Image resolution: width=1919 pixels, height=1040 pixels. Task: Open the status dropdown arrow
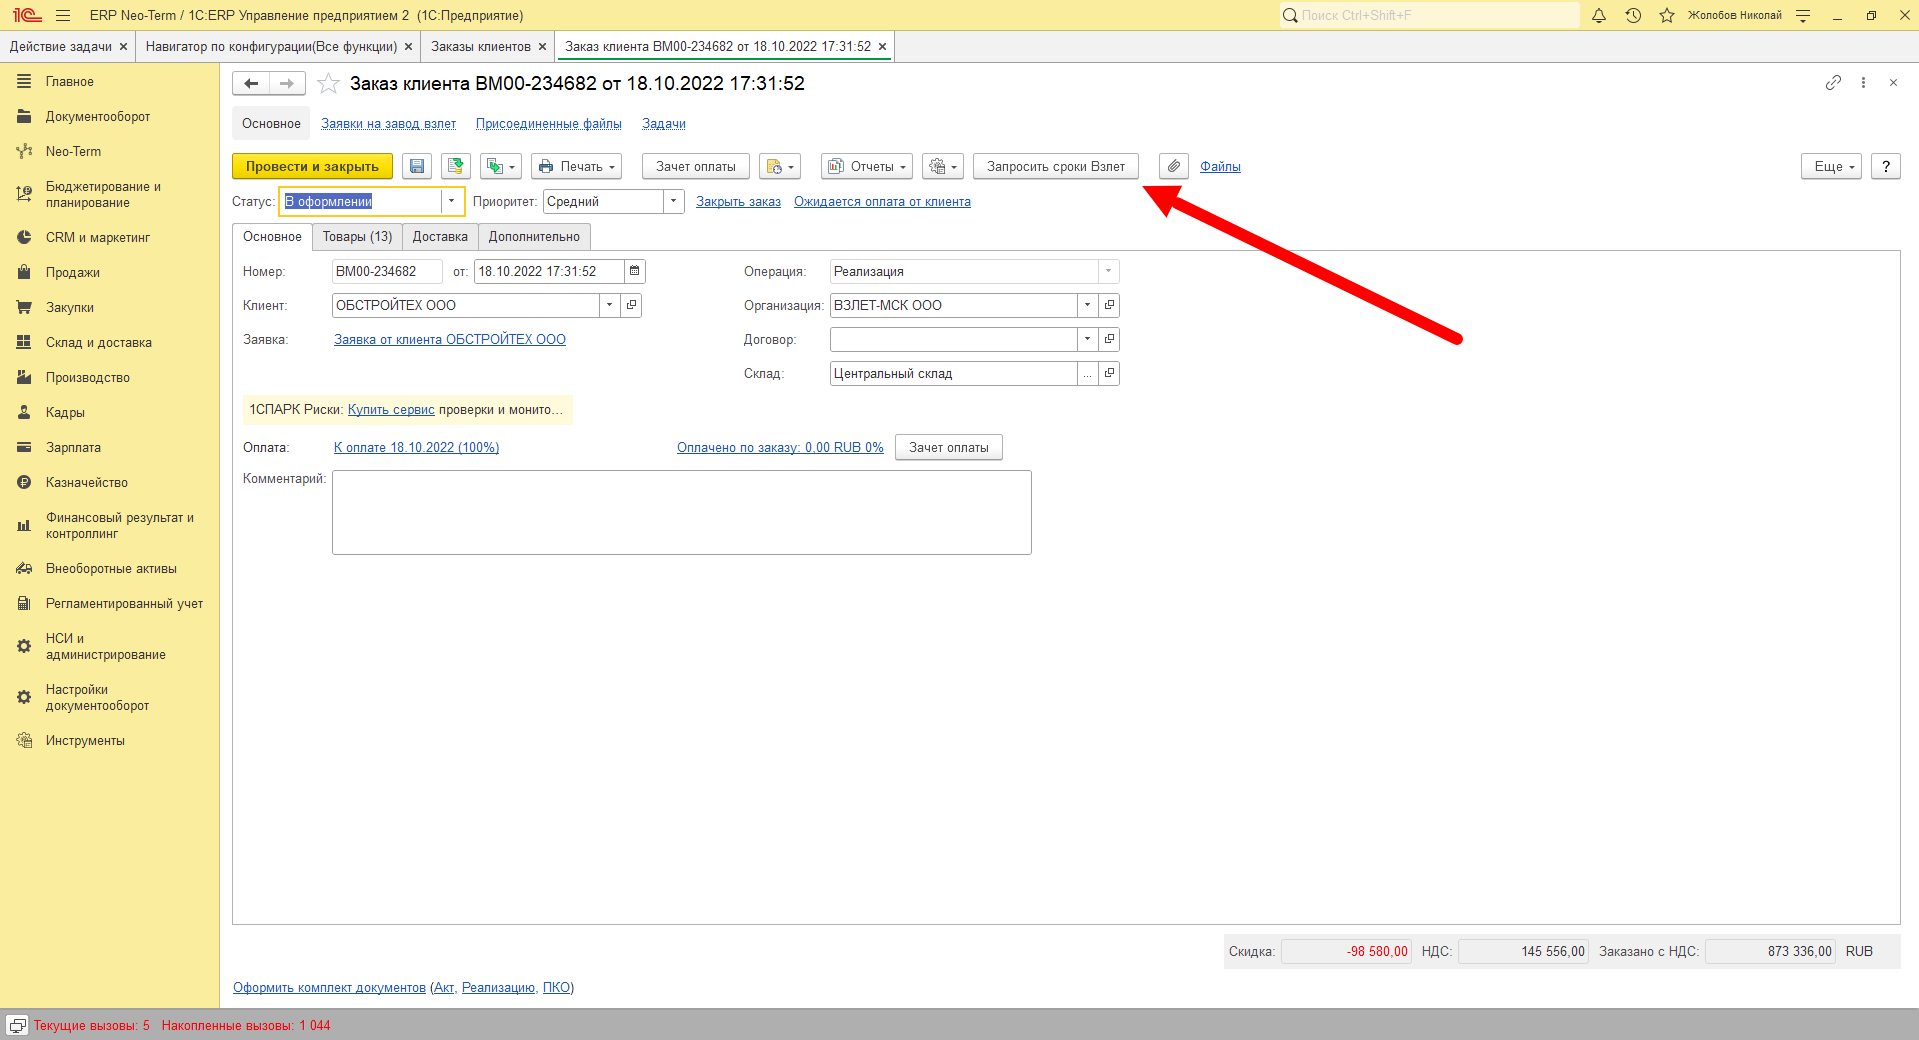click(x=452, y=201)
